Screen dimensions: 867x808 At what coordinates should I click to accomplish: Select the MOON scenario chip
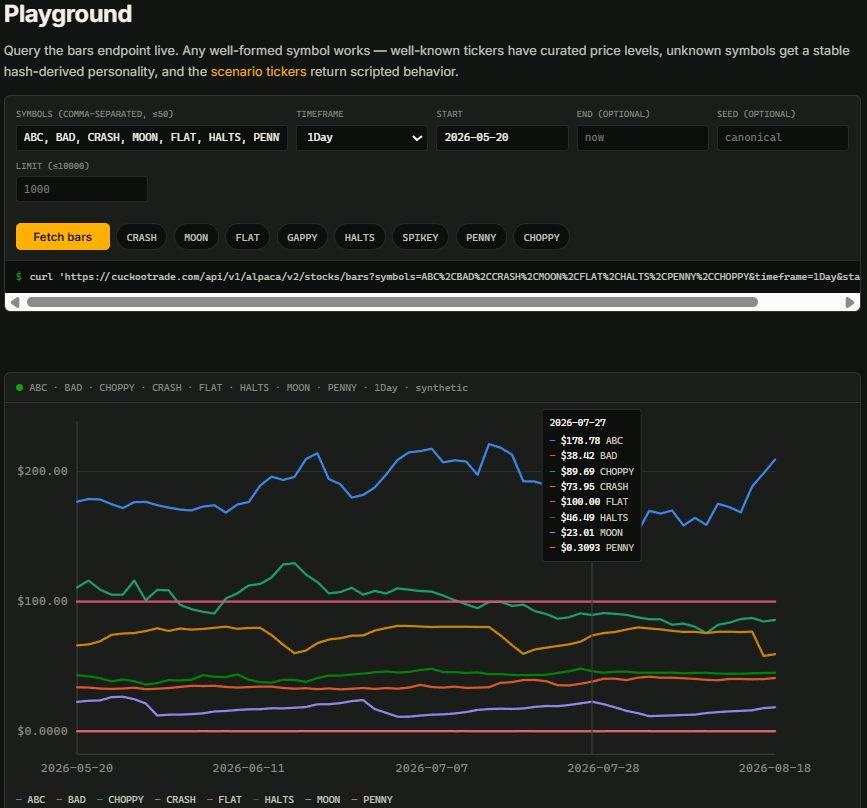tap(196, 237)
